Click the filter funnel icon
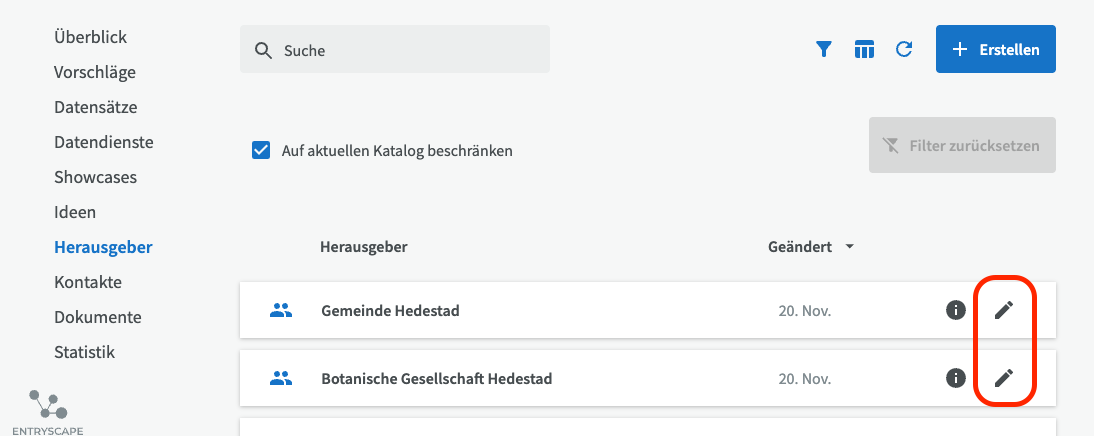1094x436 pixels. coord(824,49)
